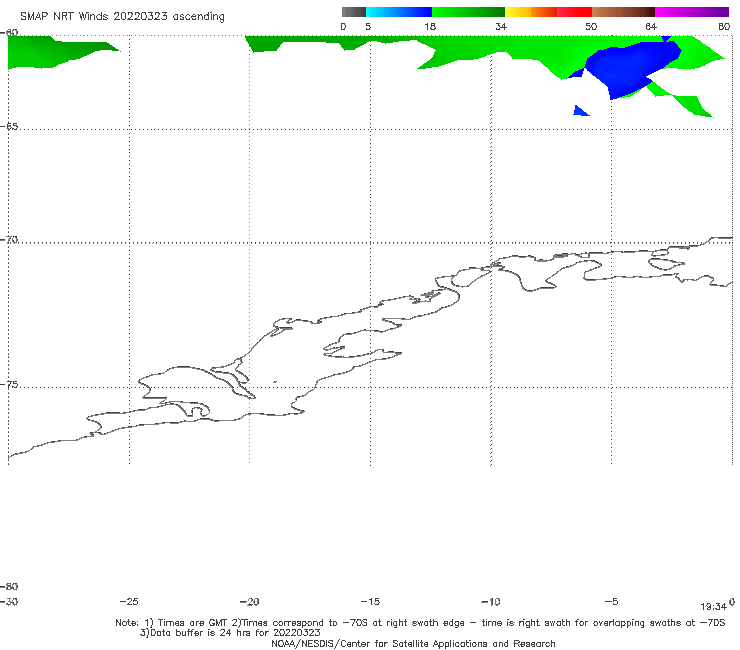The width and height of the screenshot is (740, 650).
Task: Click the note line starting 'Note: 1) Times are GMT'
Action: (x=420, y=623)
